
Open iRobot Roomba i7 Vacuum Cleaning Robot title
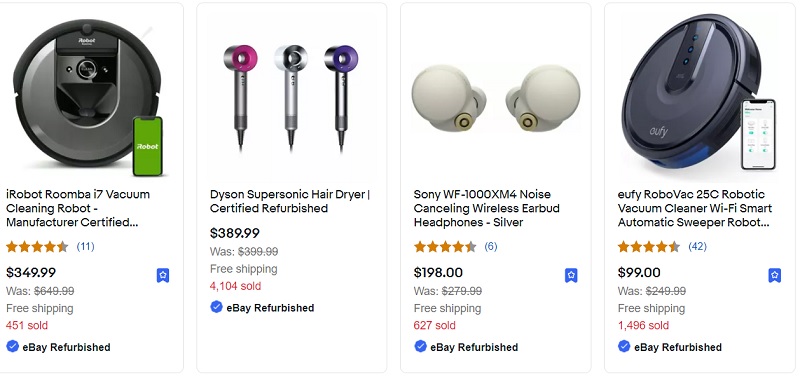[x=78, y=208]
